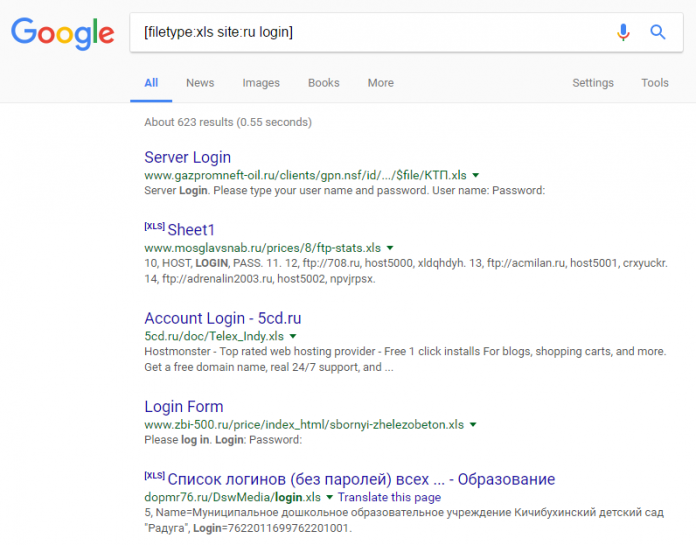Click the snippet 'Please log in. Login: Password:'
The height and width of the screenshot is (545, 696).
coord(223,440)
